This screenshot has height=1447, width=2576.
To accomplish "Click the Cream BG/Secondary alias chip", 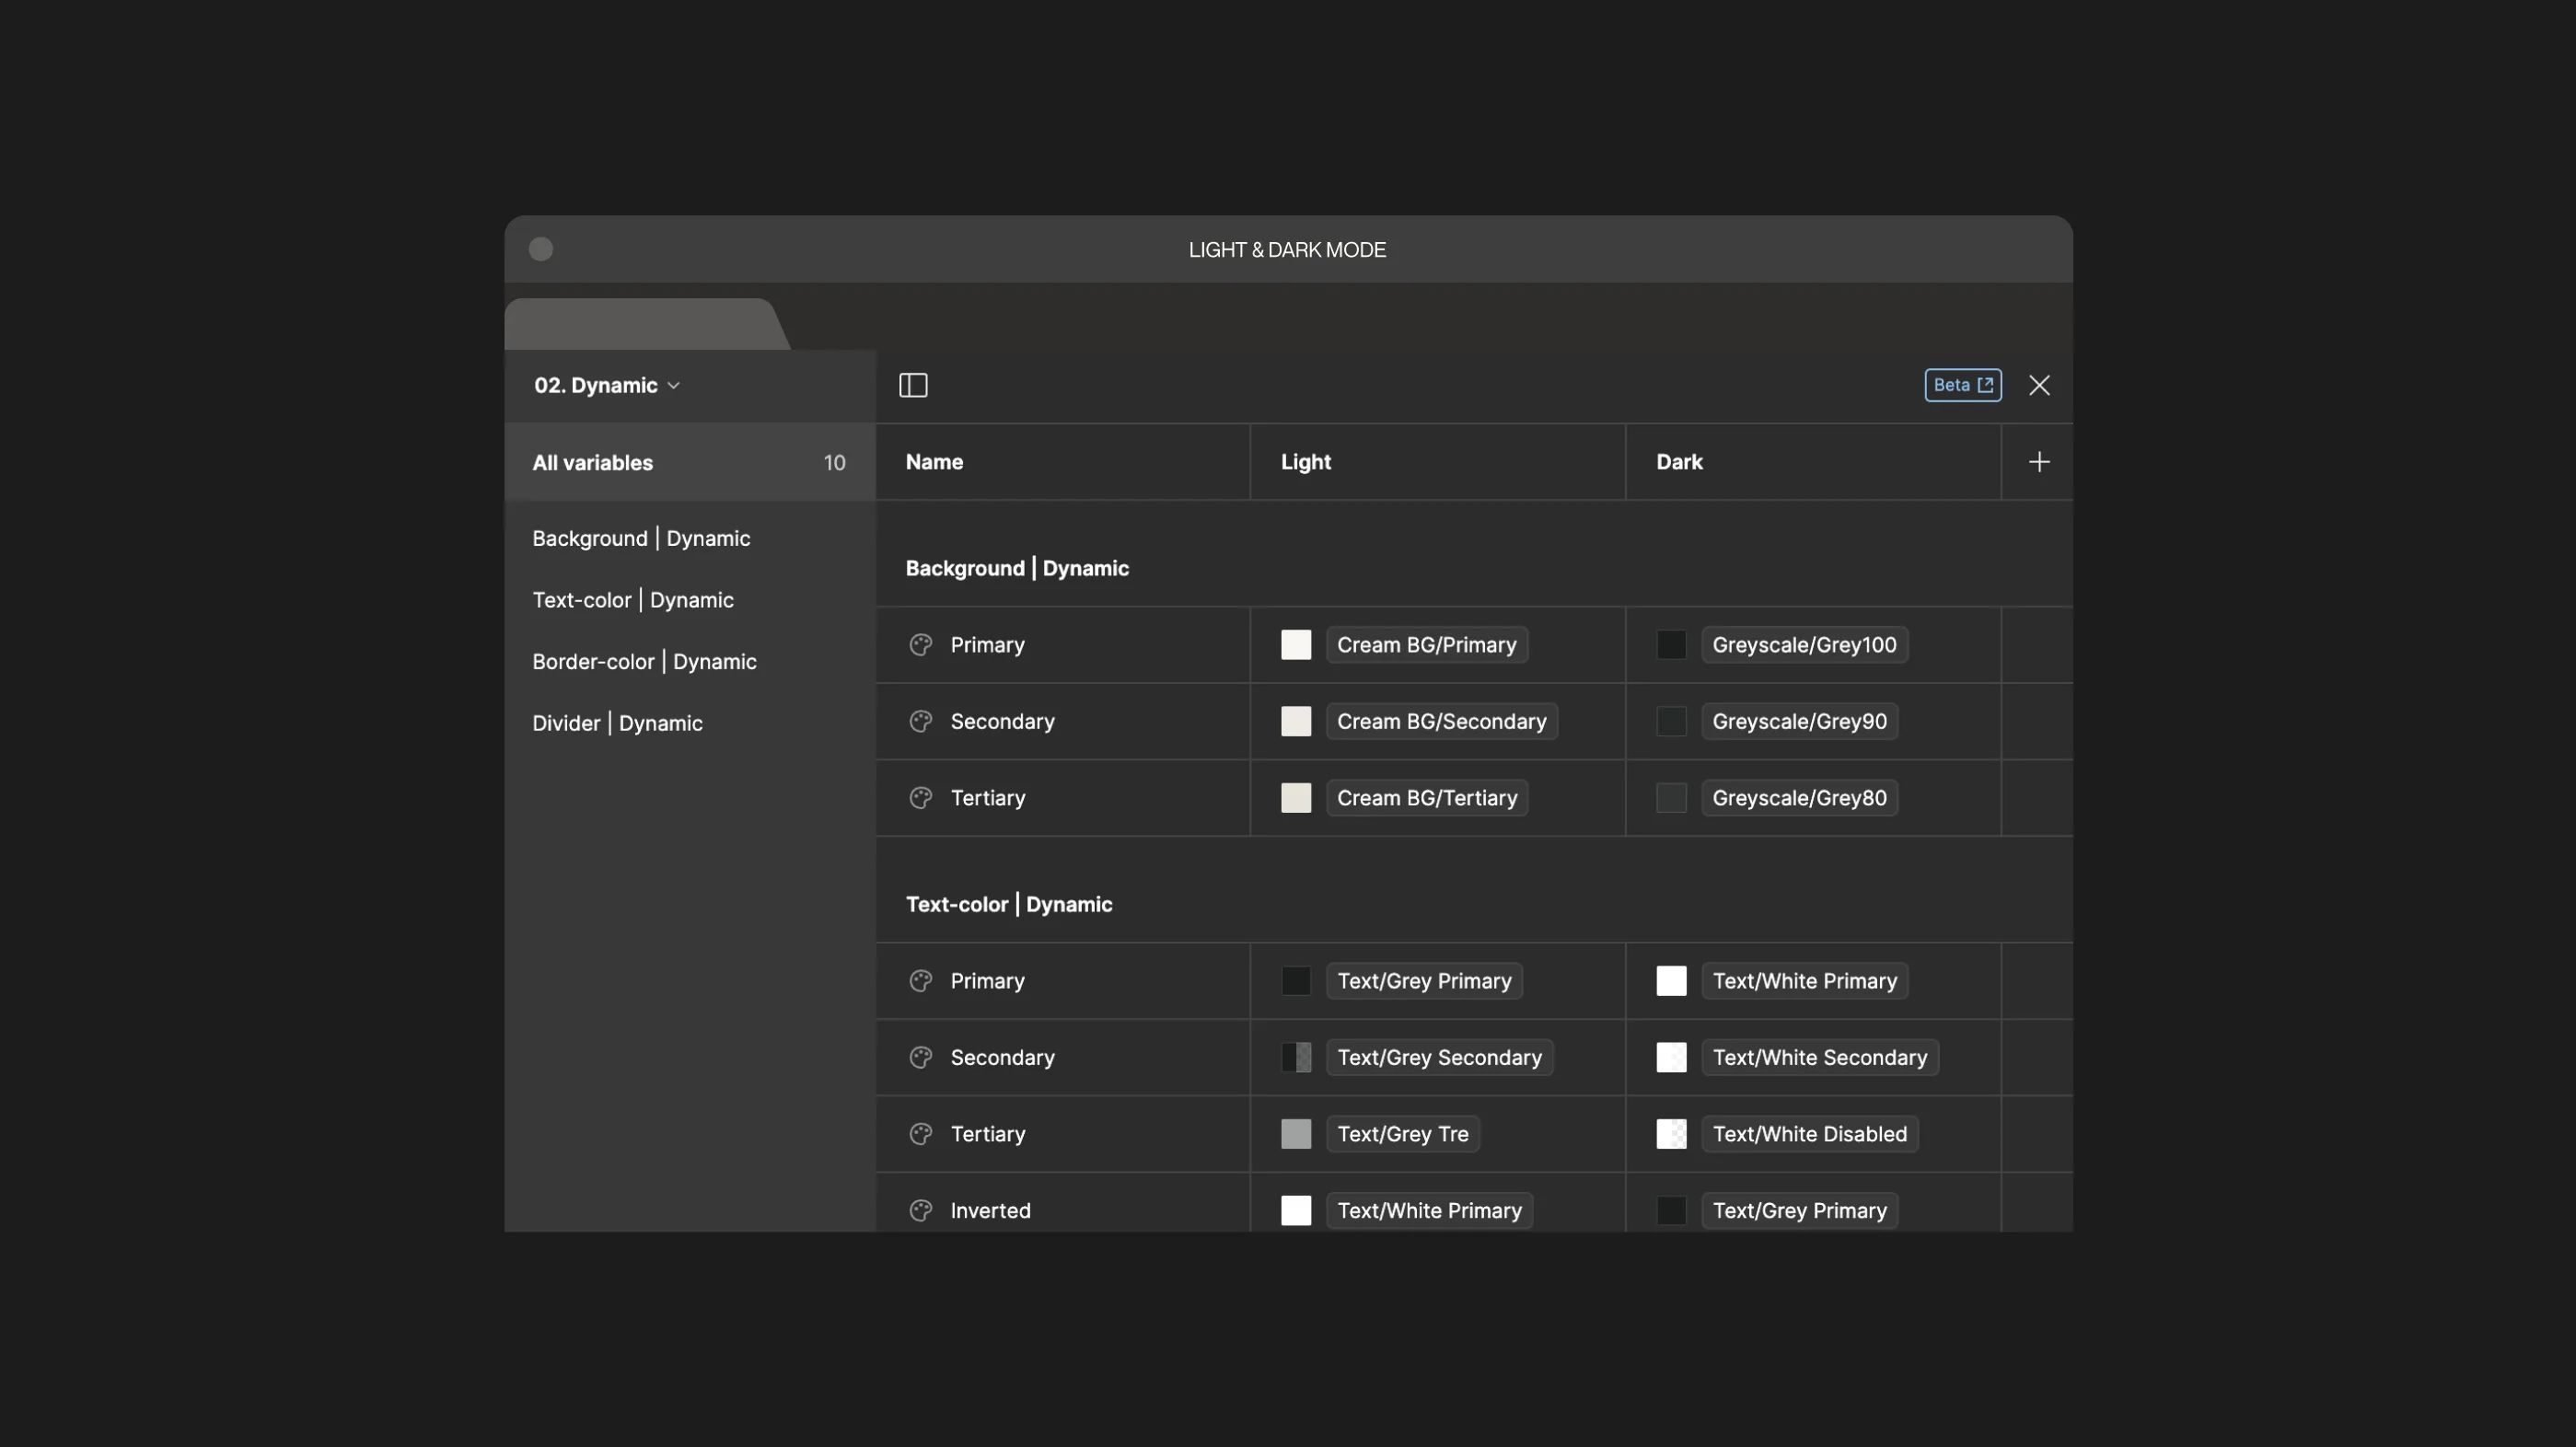I will point(1442,721).
